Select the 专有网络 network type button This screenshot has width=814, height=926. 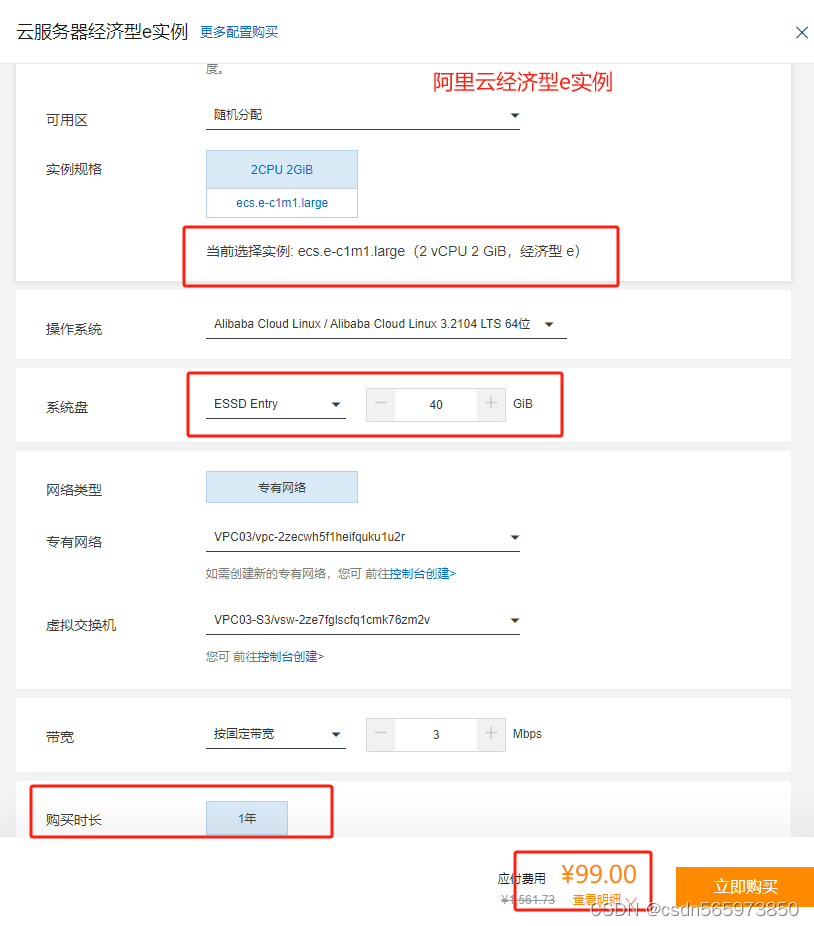tap(282, 487)
